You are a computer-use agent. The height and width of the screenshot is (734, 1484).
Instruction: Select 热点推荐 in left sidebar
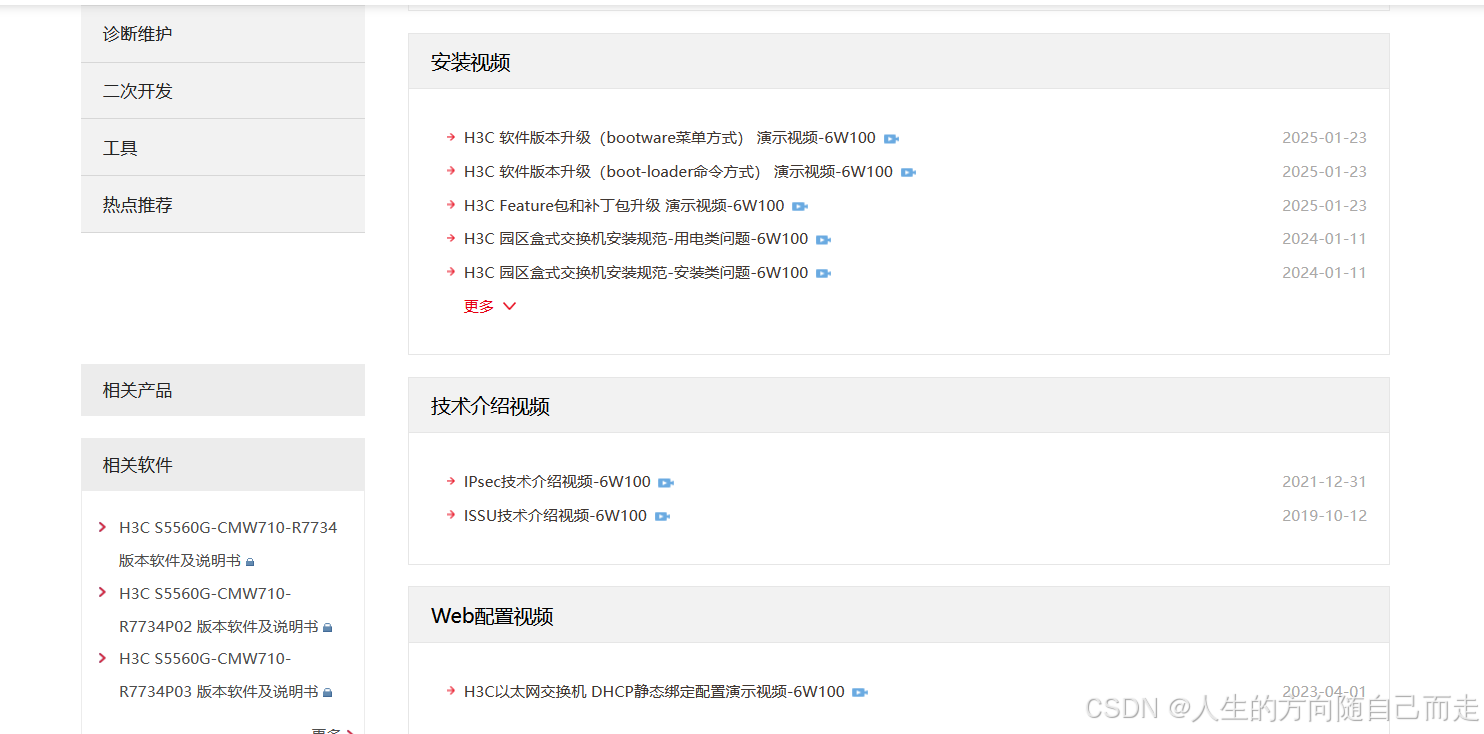click(x=223, y=205)
